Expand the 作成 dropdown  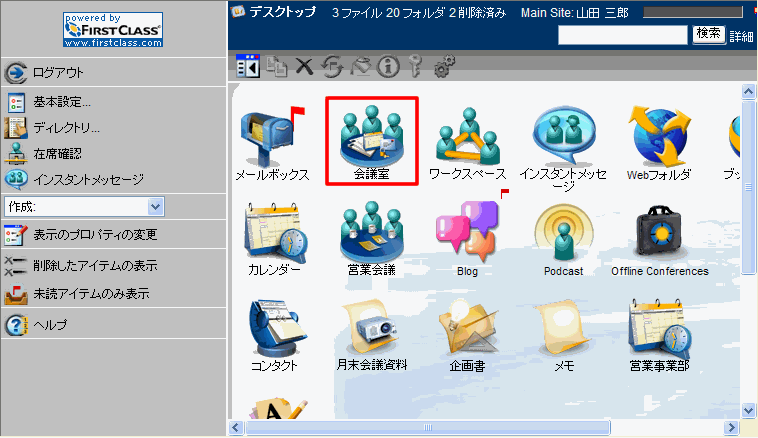pos(155,206)
